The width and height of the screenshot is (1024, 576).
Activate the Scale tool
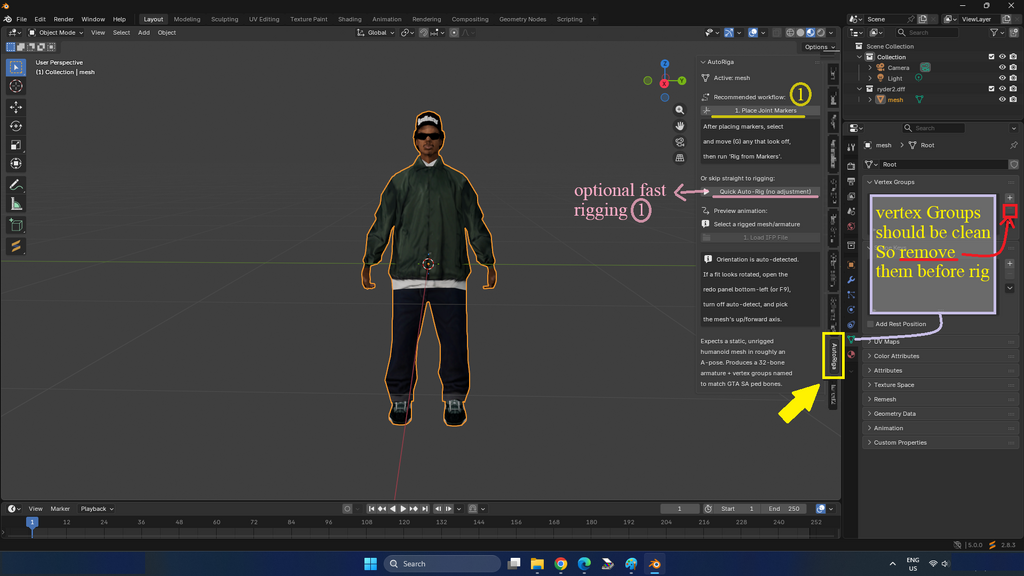(x=16, y=145)
